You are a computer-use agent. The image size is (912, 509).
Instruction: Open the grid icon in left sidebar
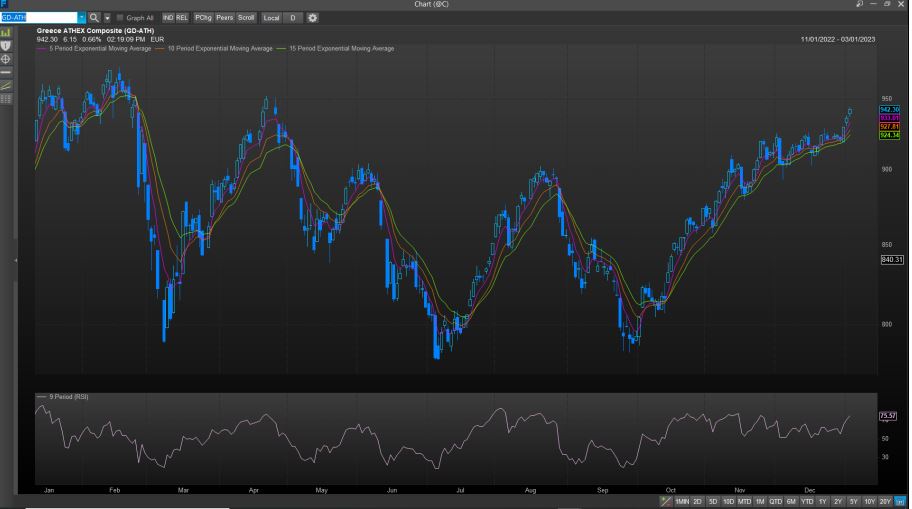click(6, 98)
